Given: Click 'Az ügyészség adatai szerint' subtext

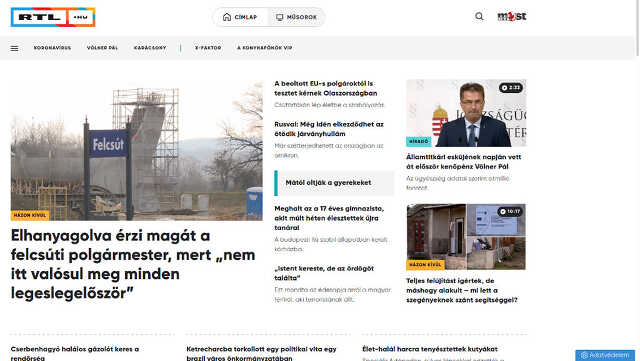Looking at the screenshot, I should coord(458,183).
